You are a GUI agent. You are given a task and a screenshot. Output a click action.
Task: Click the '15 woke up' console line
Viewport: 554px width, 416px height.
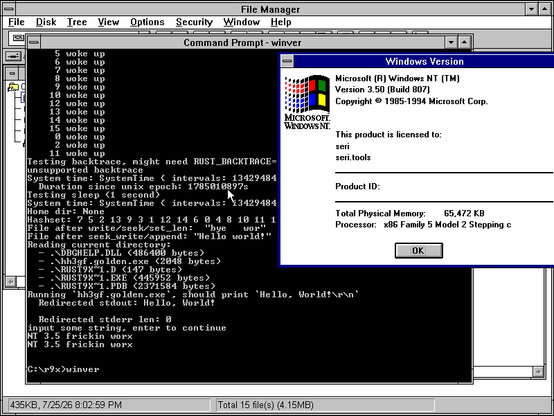[x=77, y=128]
